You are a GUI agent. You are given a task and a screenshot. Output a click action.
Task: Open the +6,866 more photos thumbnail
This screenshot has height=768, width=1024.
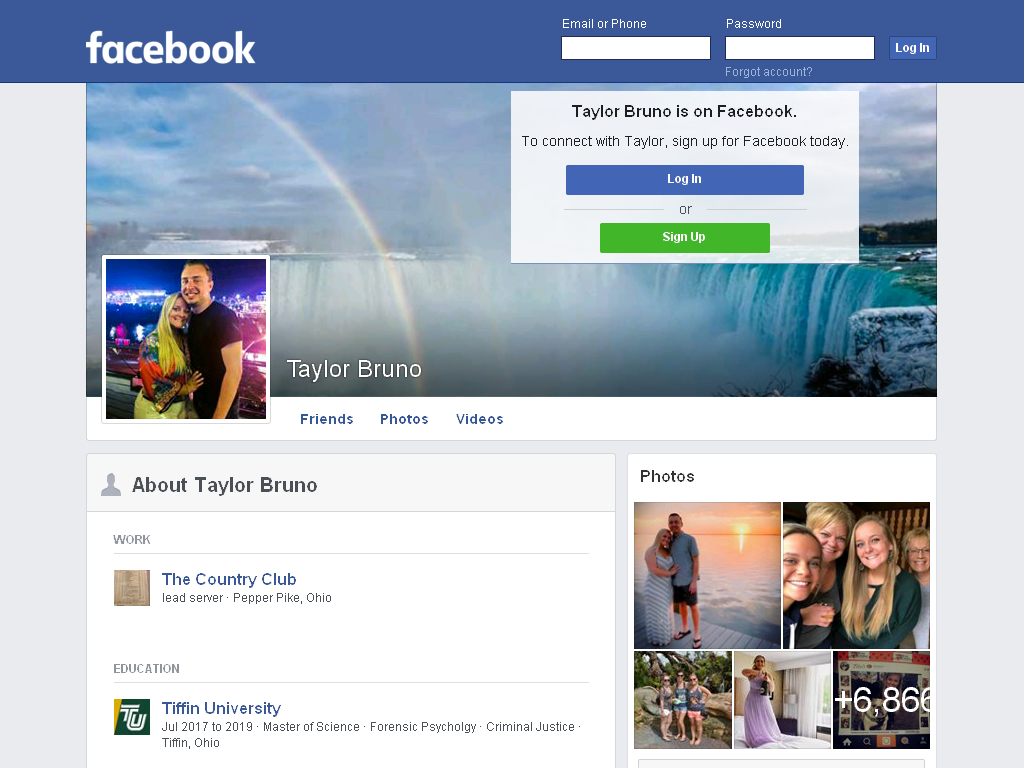pos(882,699)
